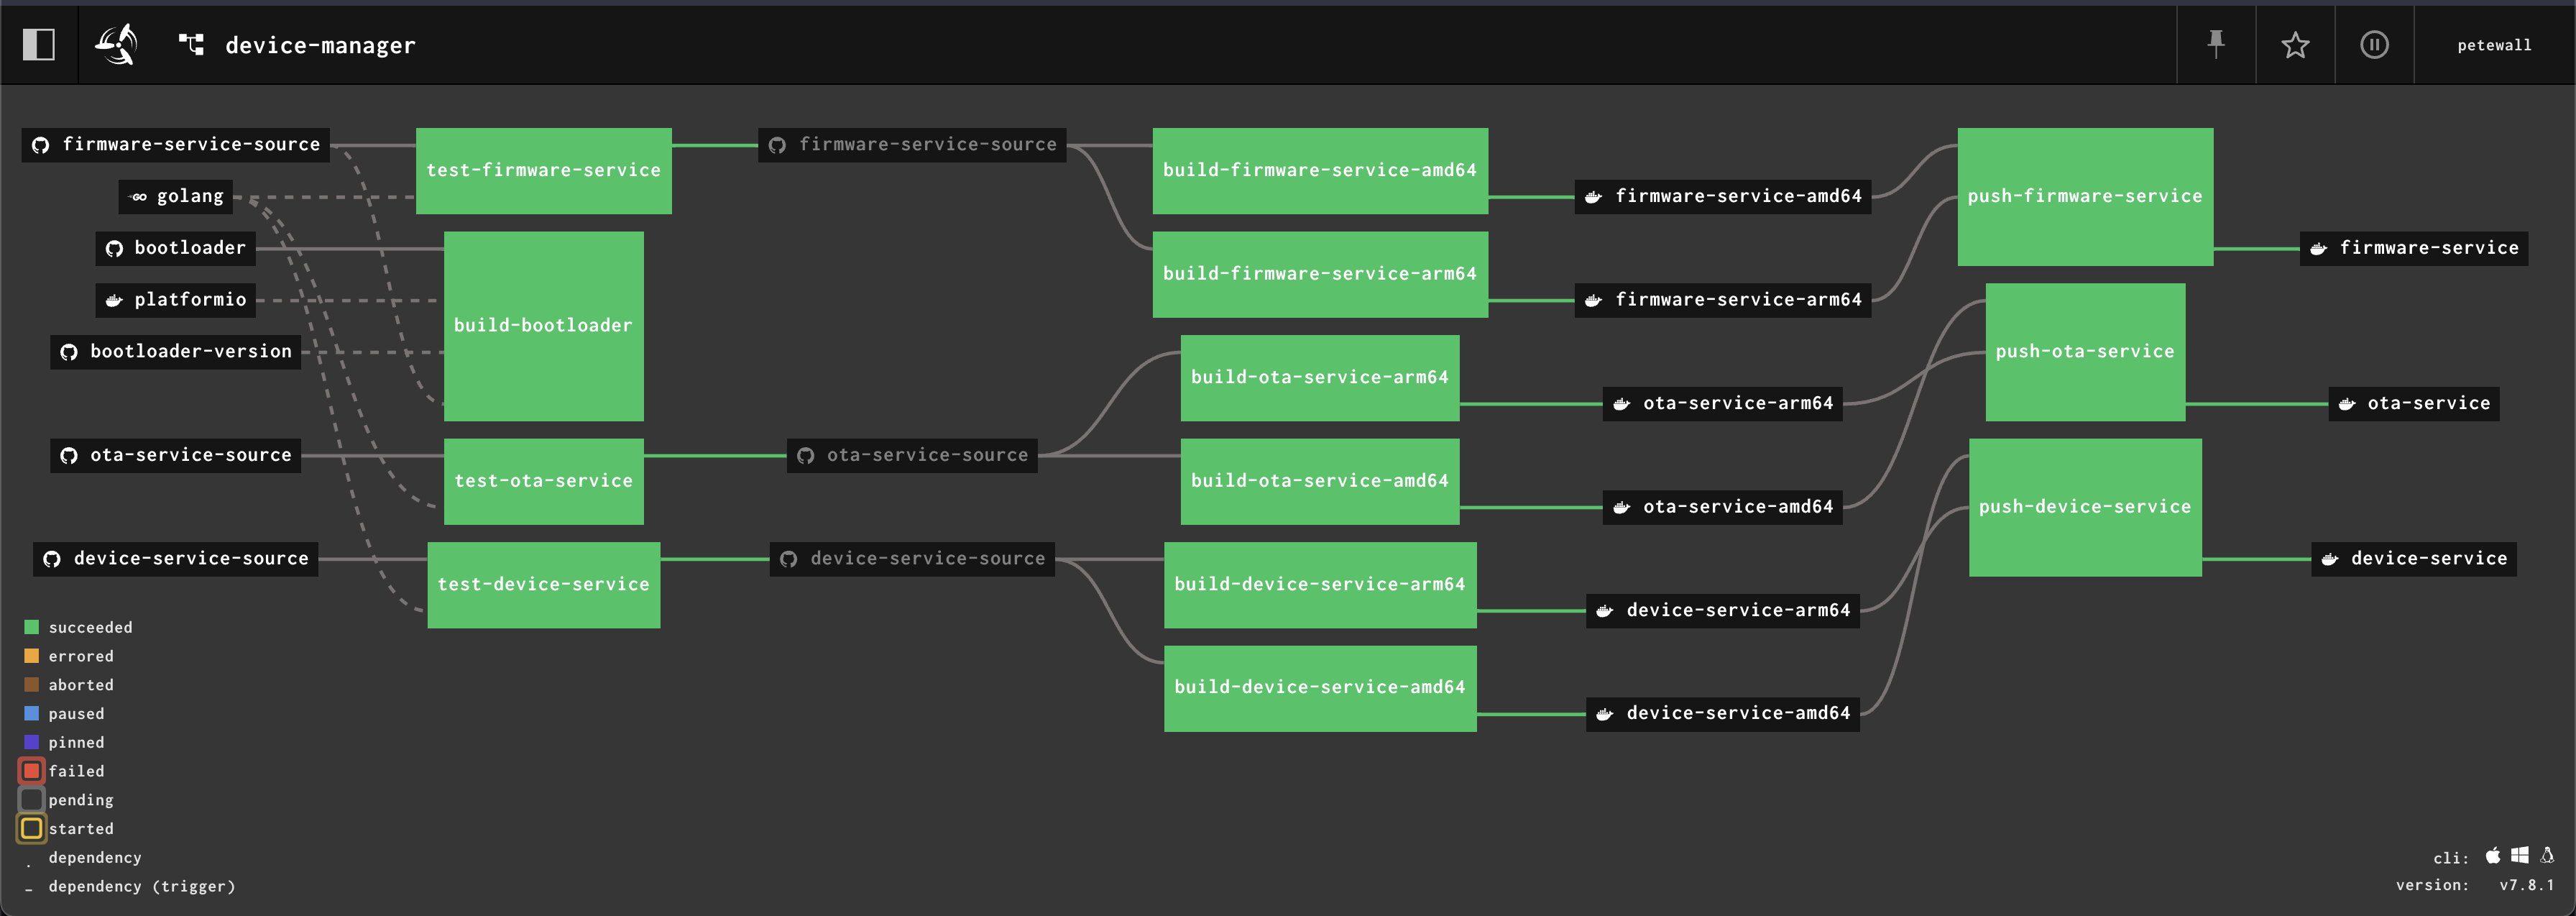Open the push-device-service job
This screenshot has height=916, width=2576.
2085,507
